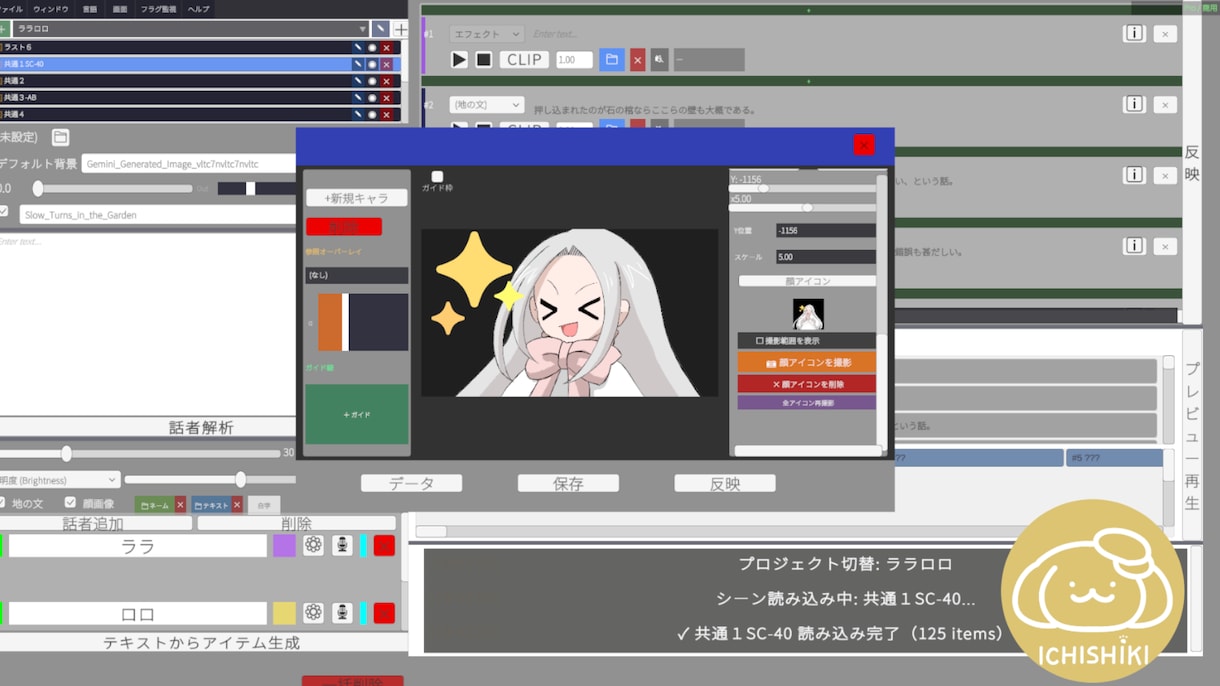Click the microphone icon for ロロ speaker
This screenshot has height=686, width=1220.
coord(342,613)
